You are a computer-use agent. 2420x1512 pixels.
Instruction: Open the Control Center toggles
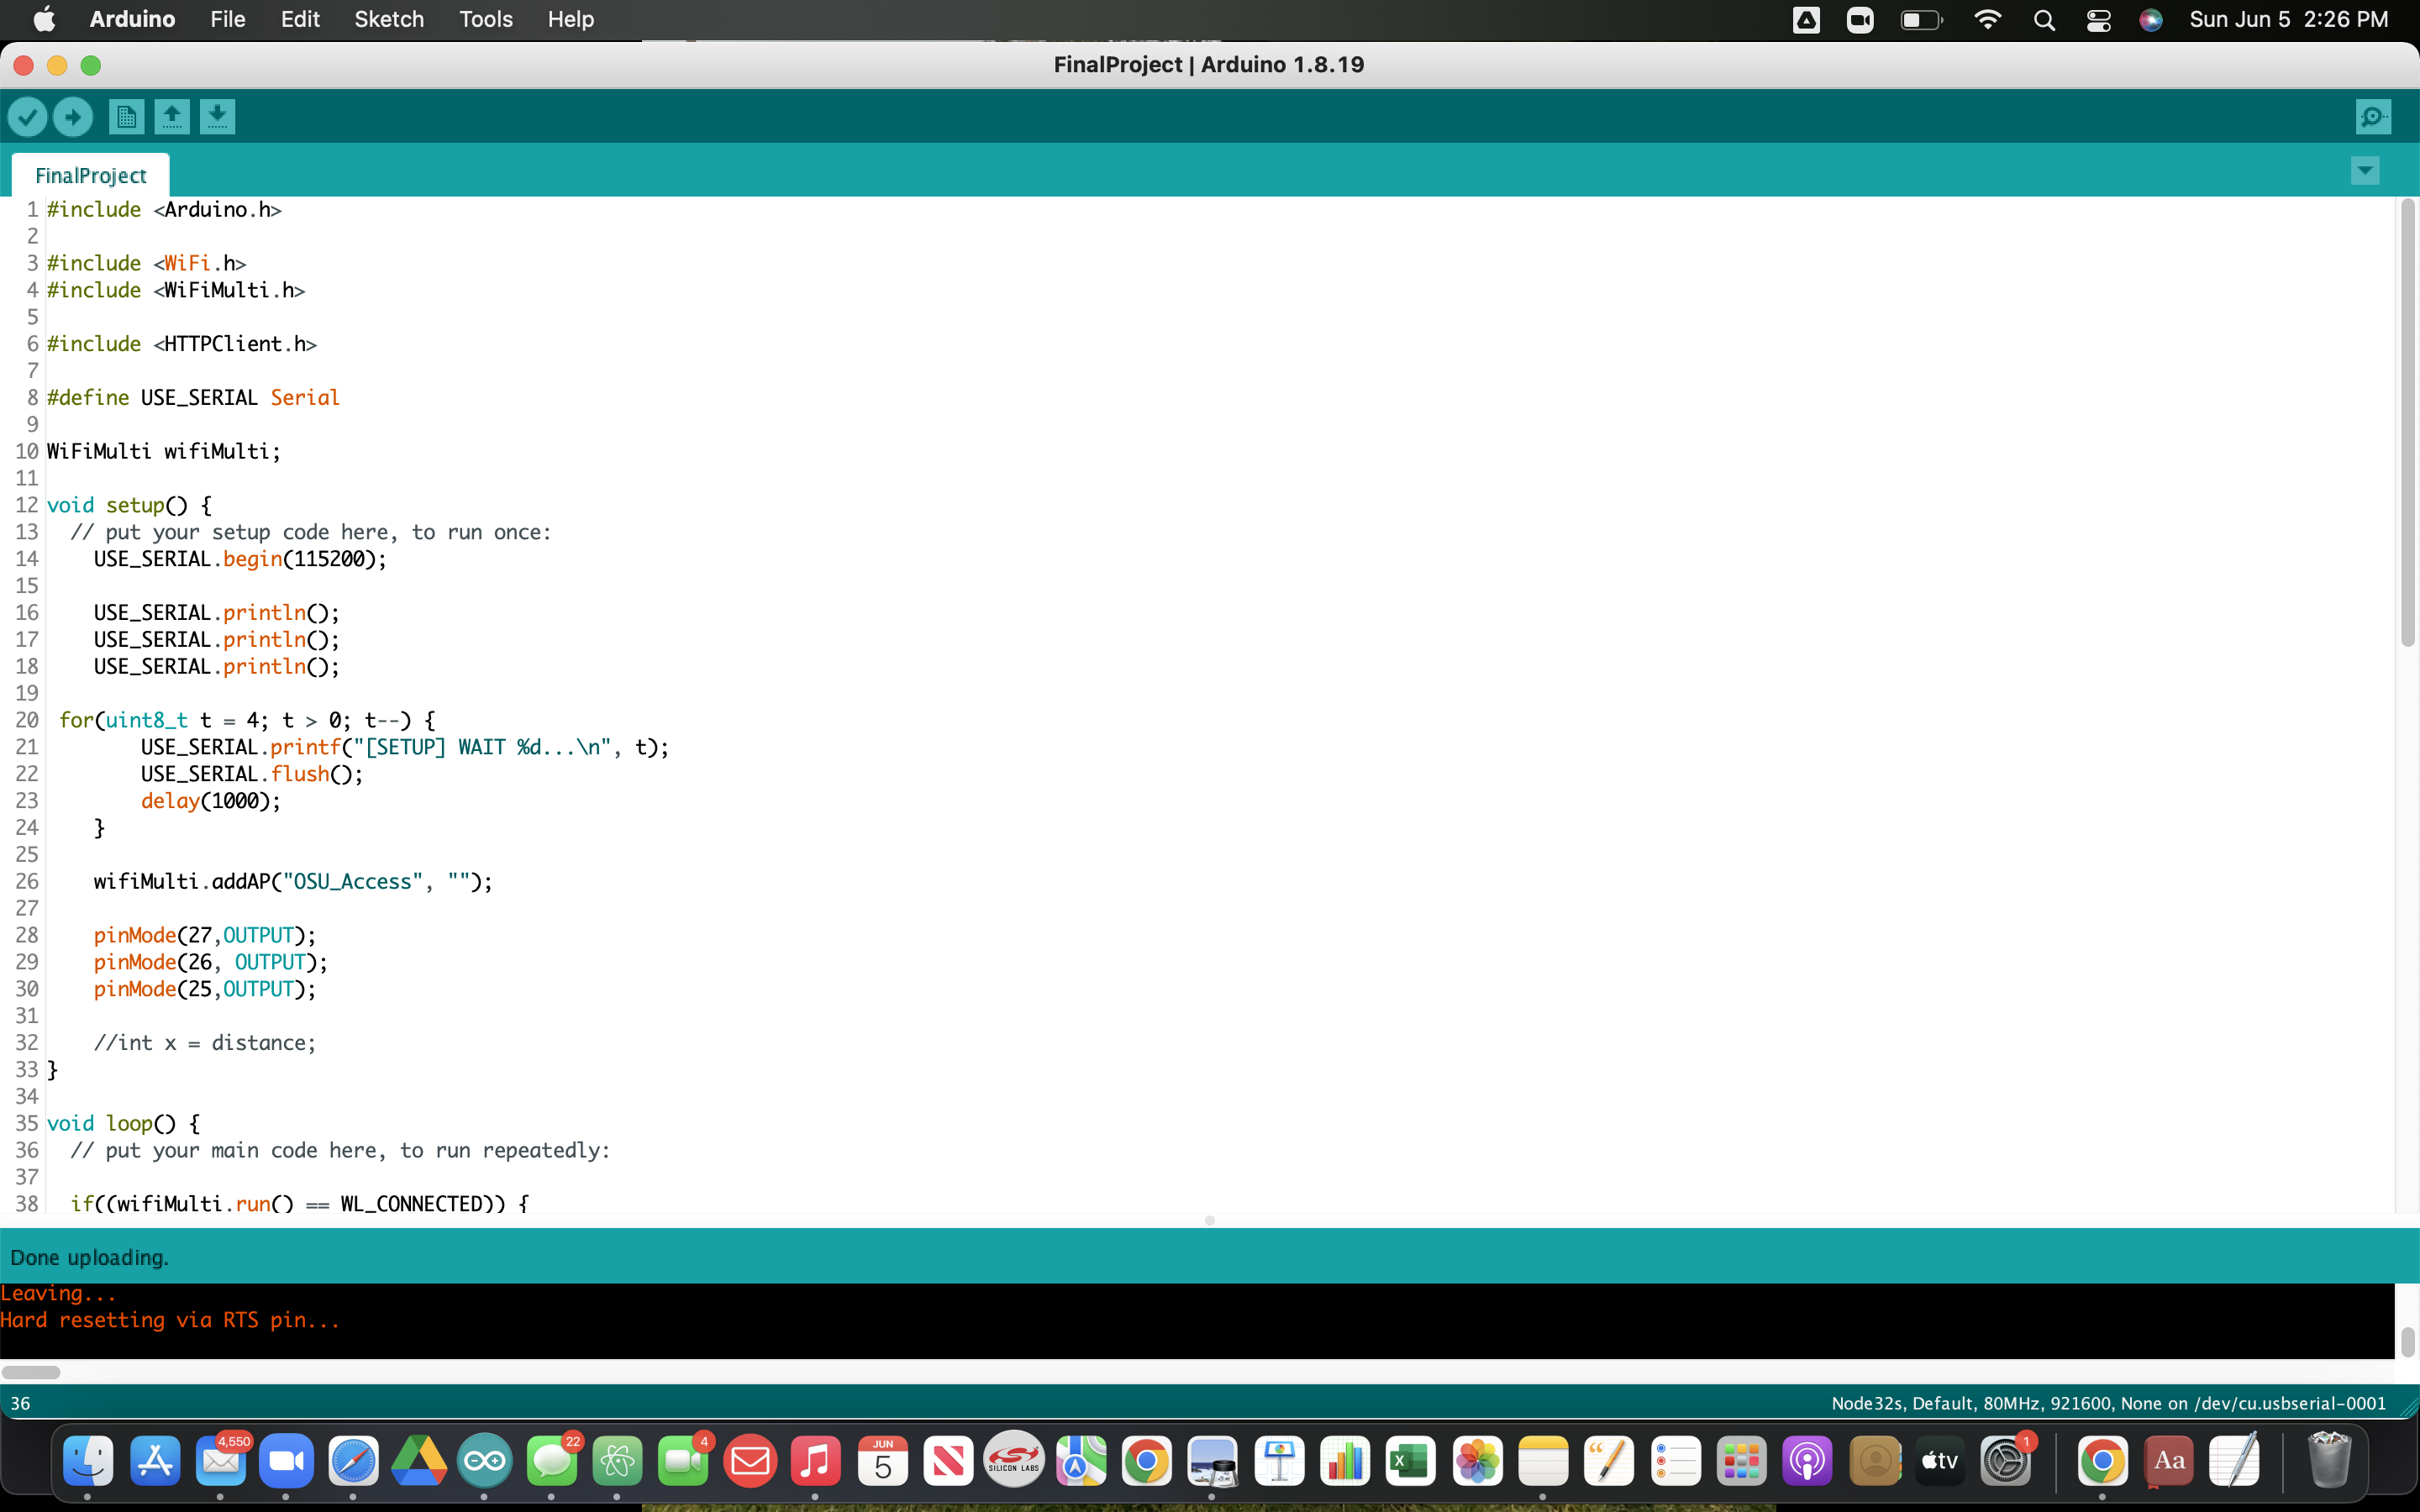tap(2098, 20)
